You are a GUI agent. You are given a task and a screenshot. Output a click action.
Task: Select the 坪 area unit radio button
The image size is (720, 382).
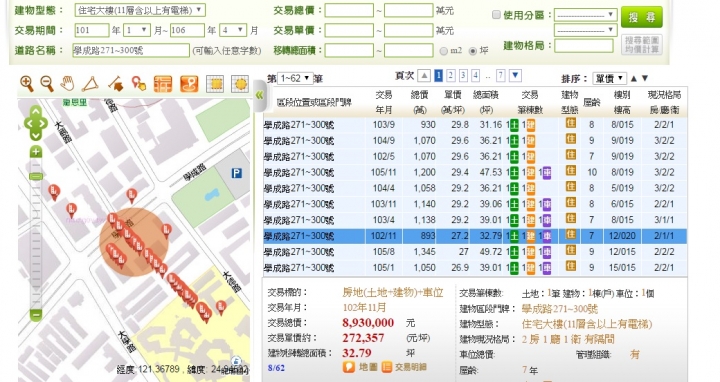472,51
